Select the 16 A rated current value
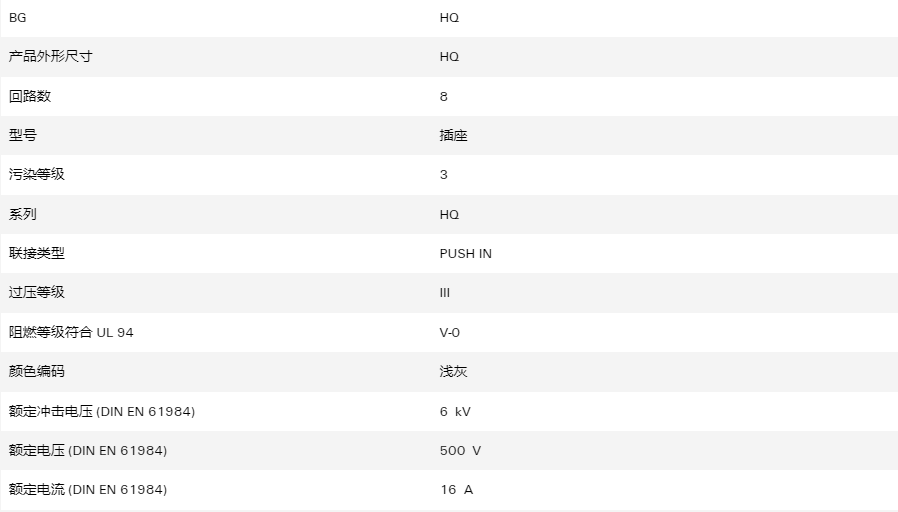Viewport: 898px width, 512px height. point(456,490)
